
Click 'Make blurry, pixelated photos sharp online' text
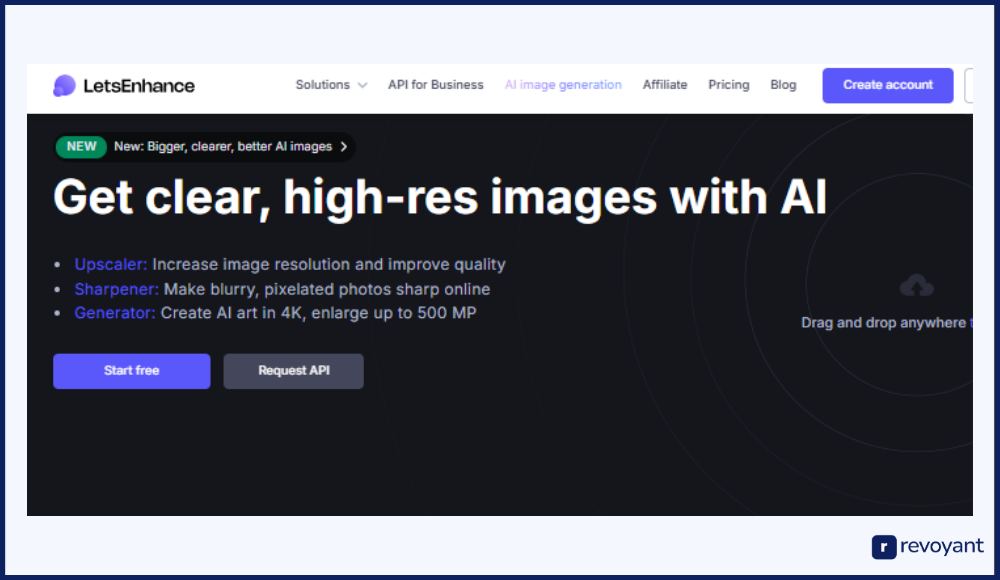pyautogui.click(x=327, y=289)
